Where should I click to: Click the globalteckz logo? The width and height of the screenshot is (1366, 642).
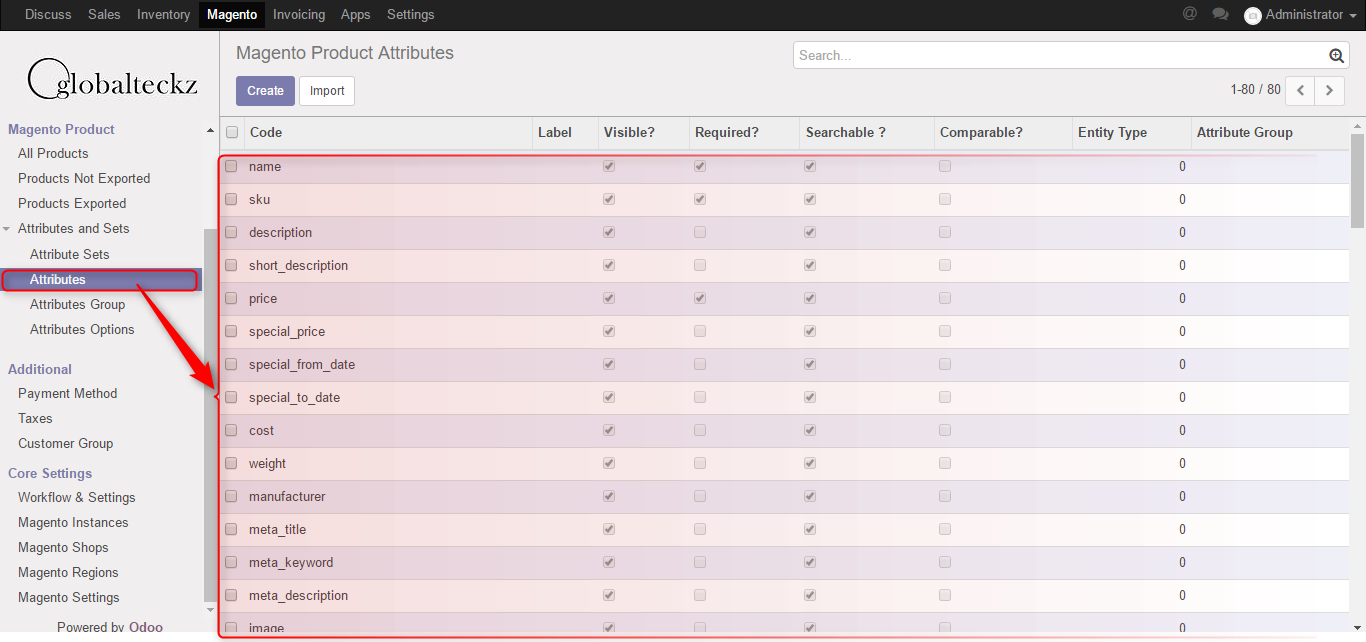click(110, 79)
